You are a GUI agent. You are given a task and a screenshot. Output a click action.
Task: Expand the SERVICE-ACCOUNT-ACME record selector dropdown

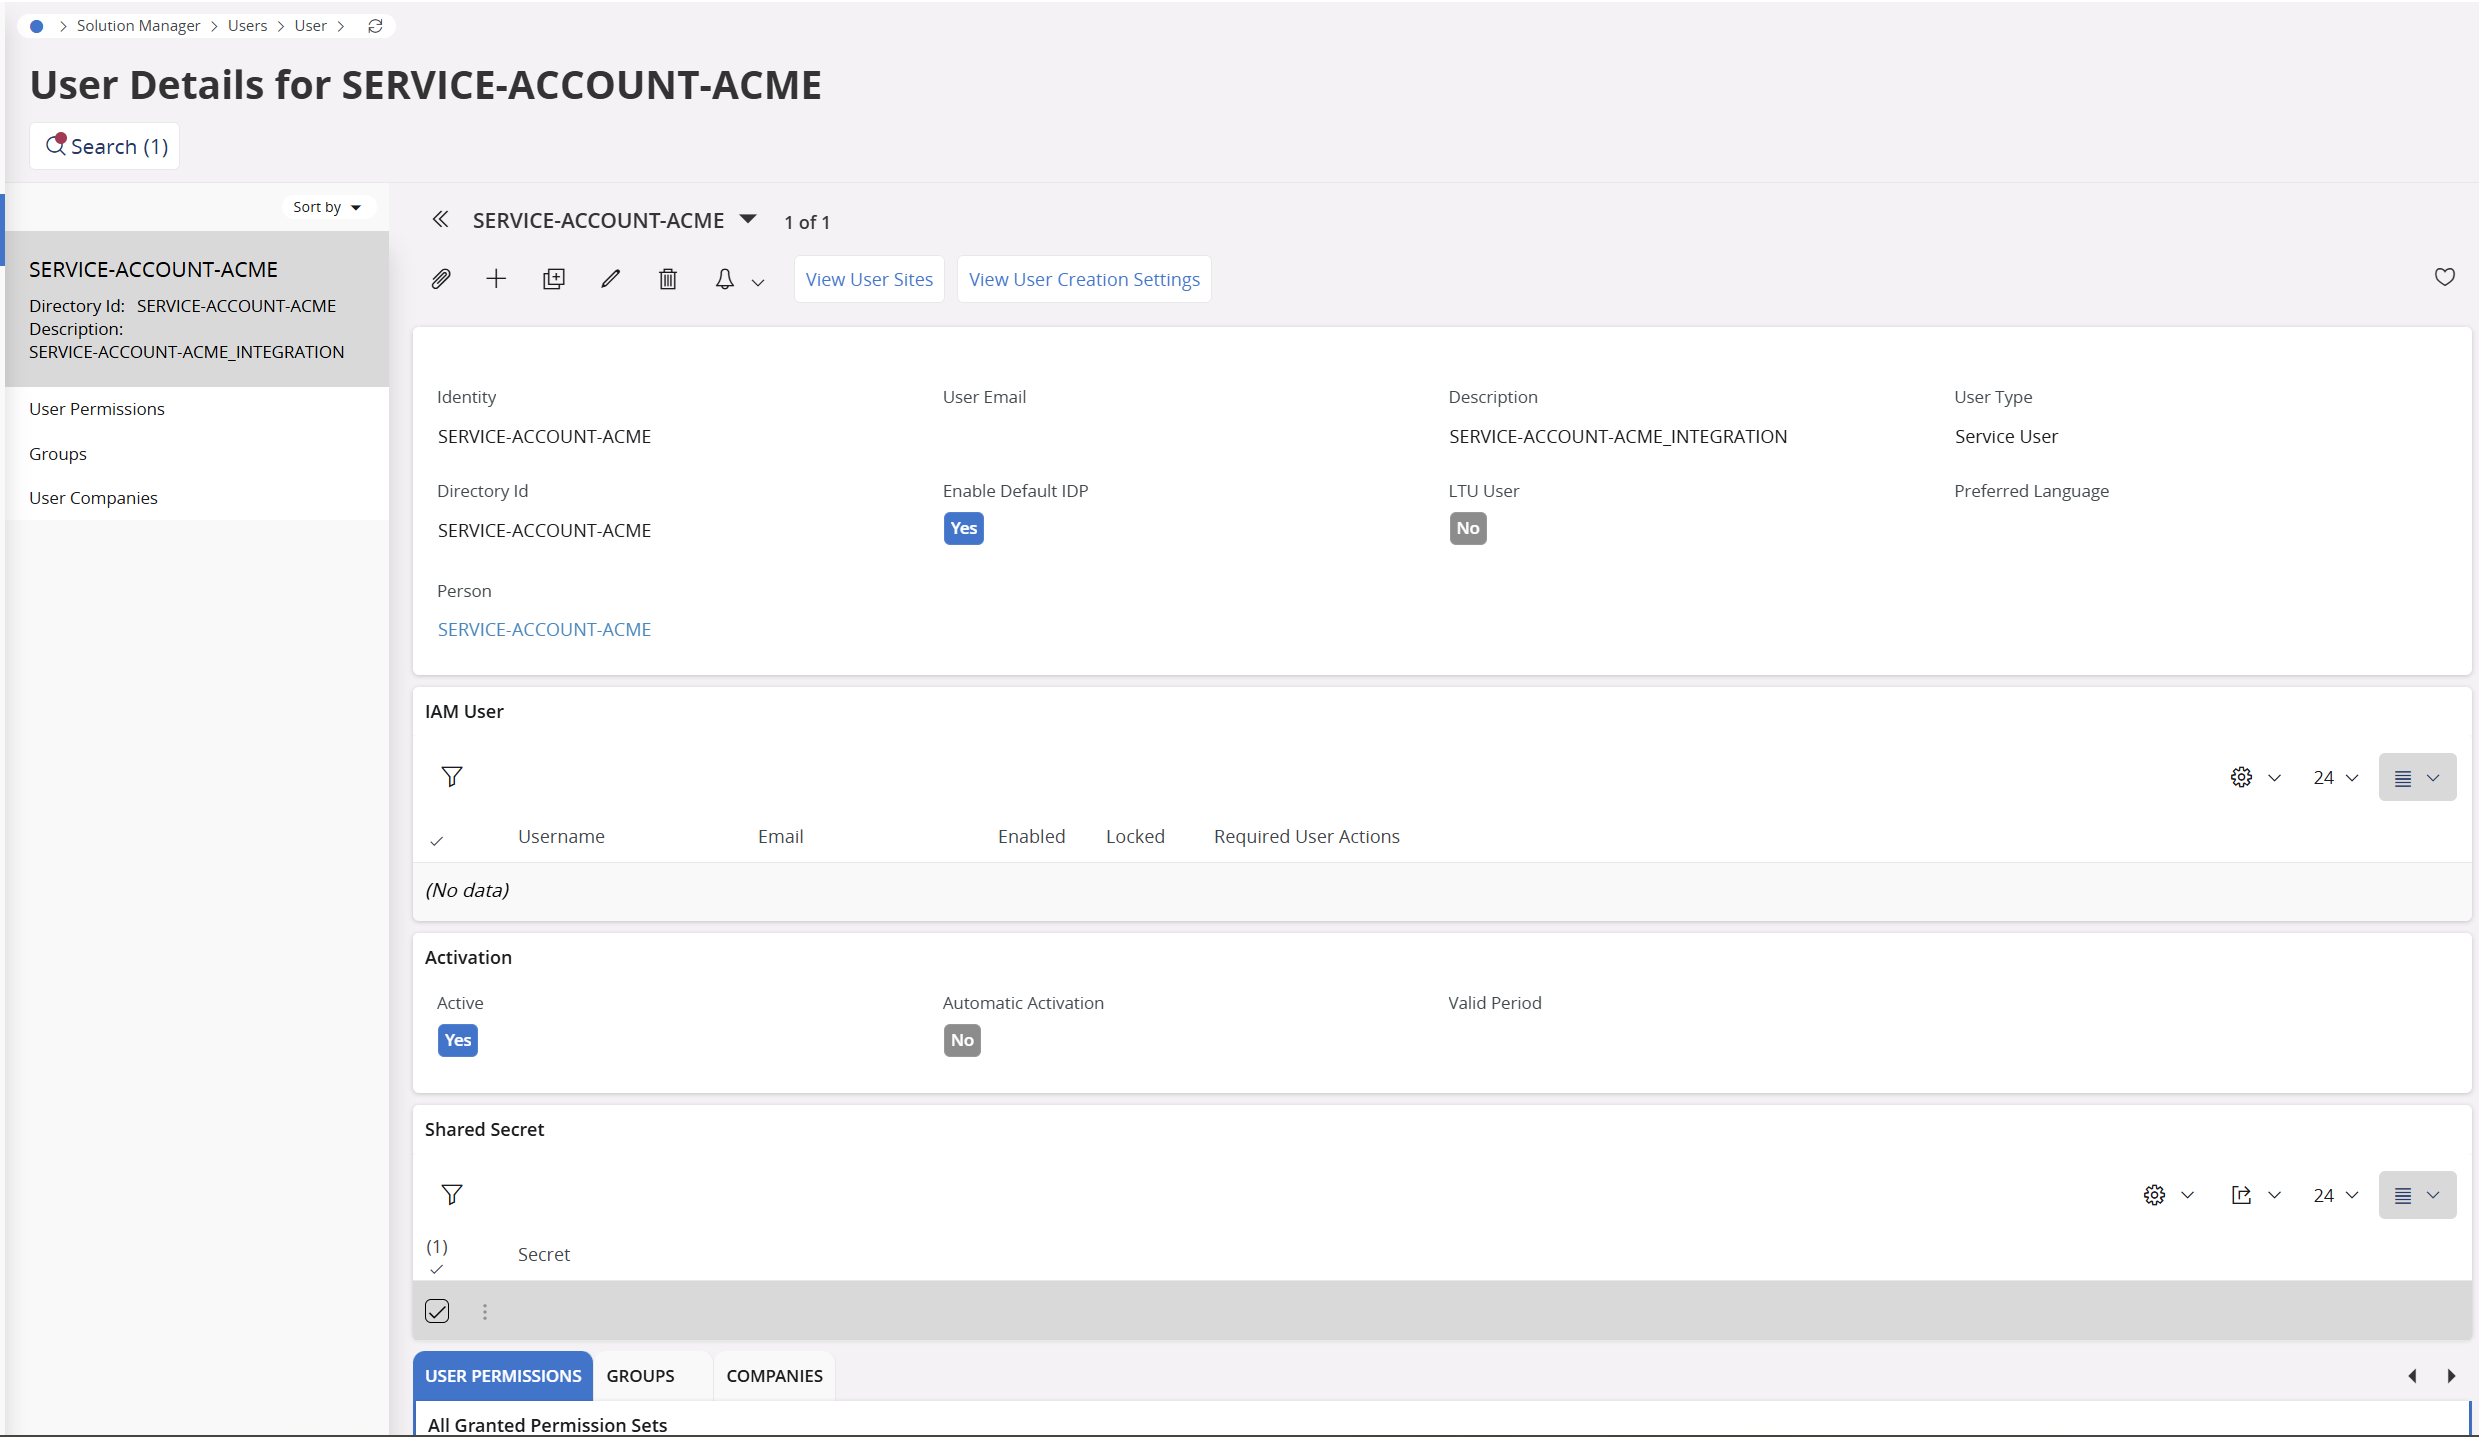click(x=748, y=220)
